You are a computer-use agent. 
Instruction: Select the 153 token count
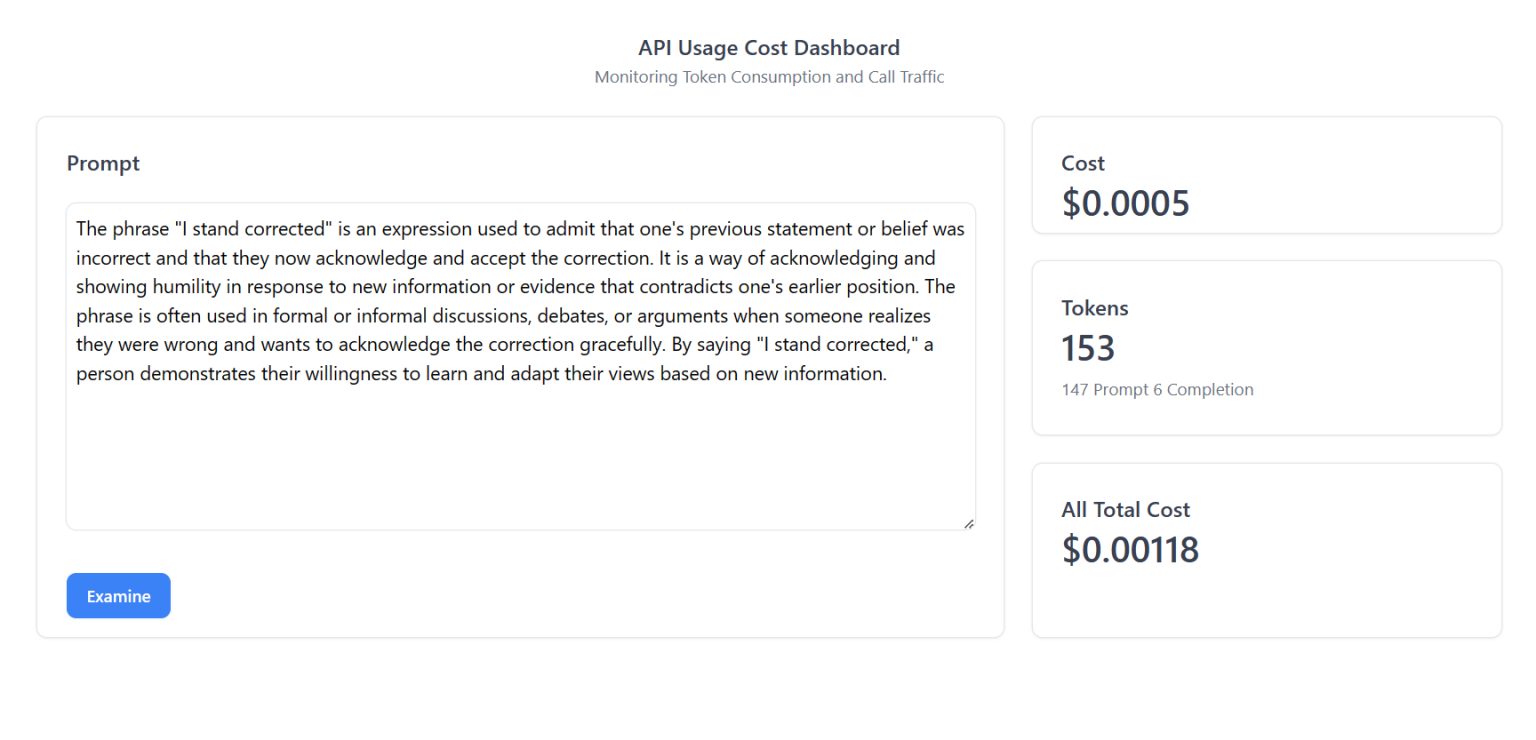1088,348
